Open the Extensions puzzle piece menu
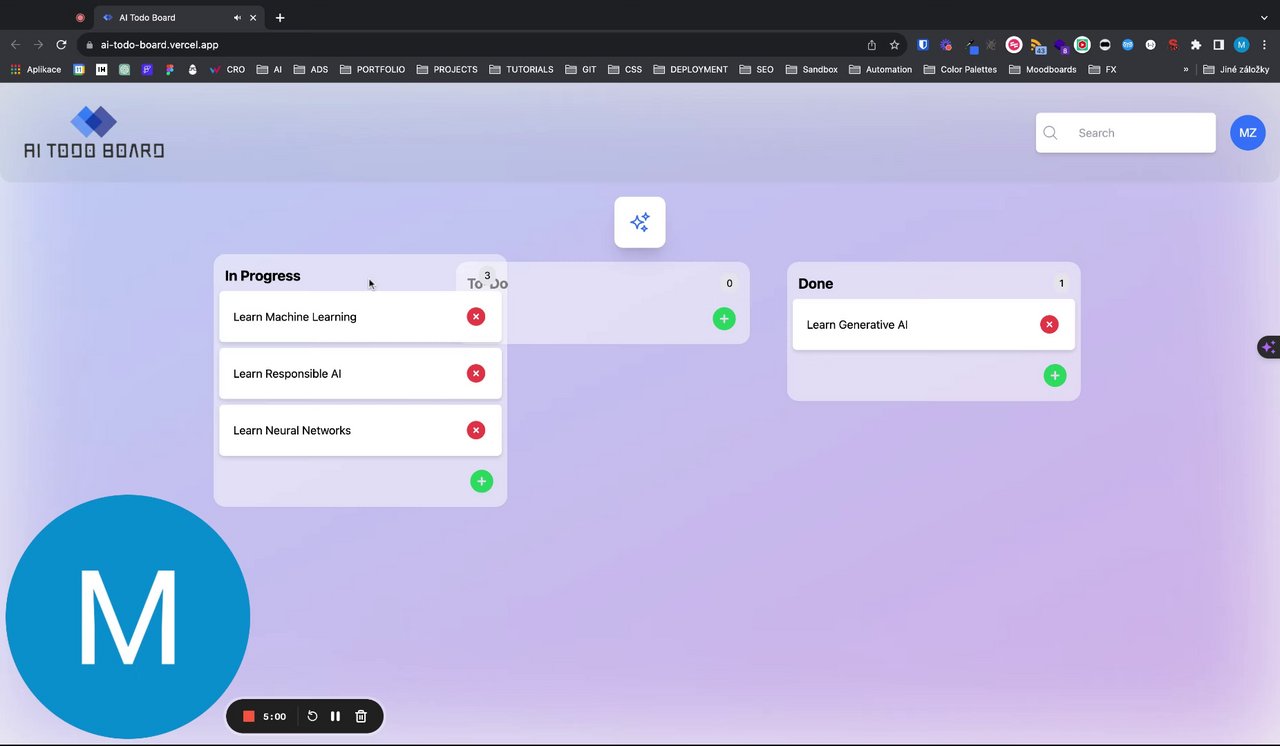The image size is (1280, 746). click(1195, 45)
